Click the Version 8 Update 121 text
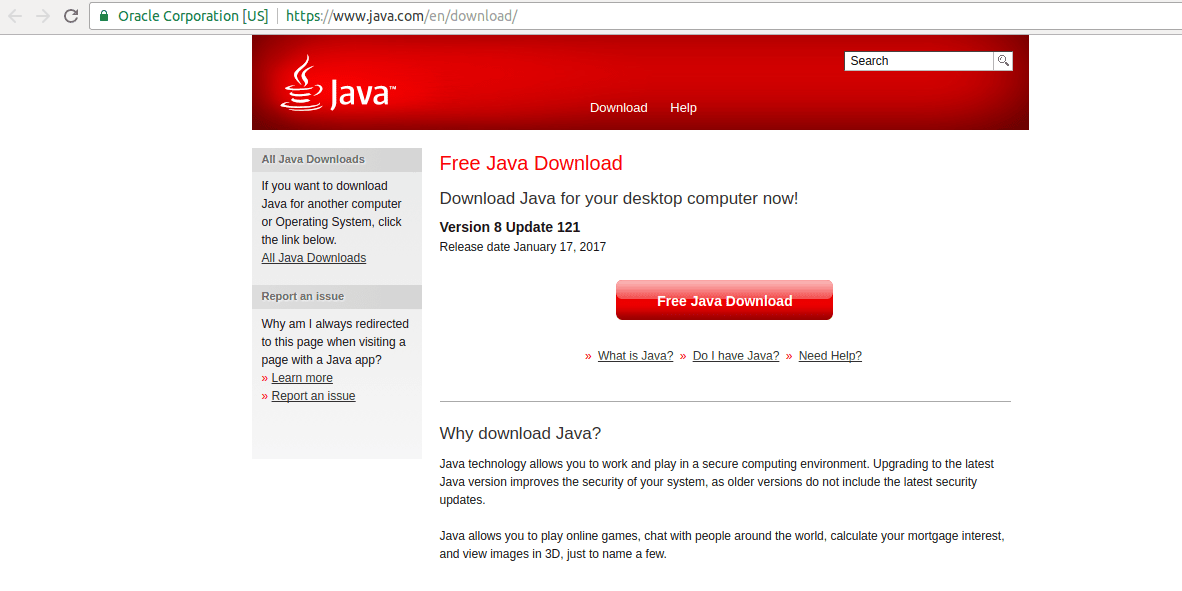1182x591 pixels. click(510, 227)
